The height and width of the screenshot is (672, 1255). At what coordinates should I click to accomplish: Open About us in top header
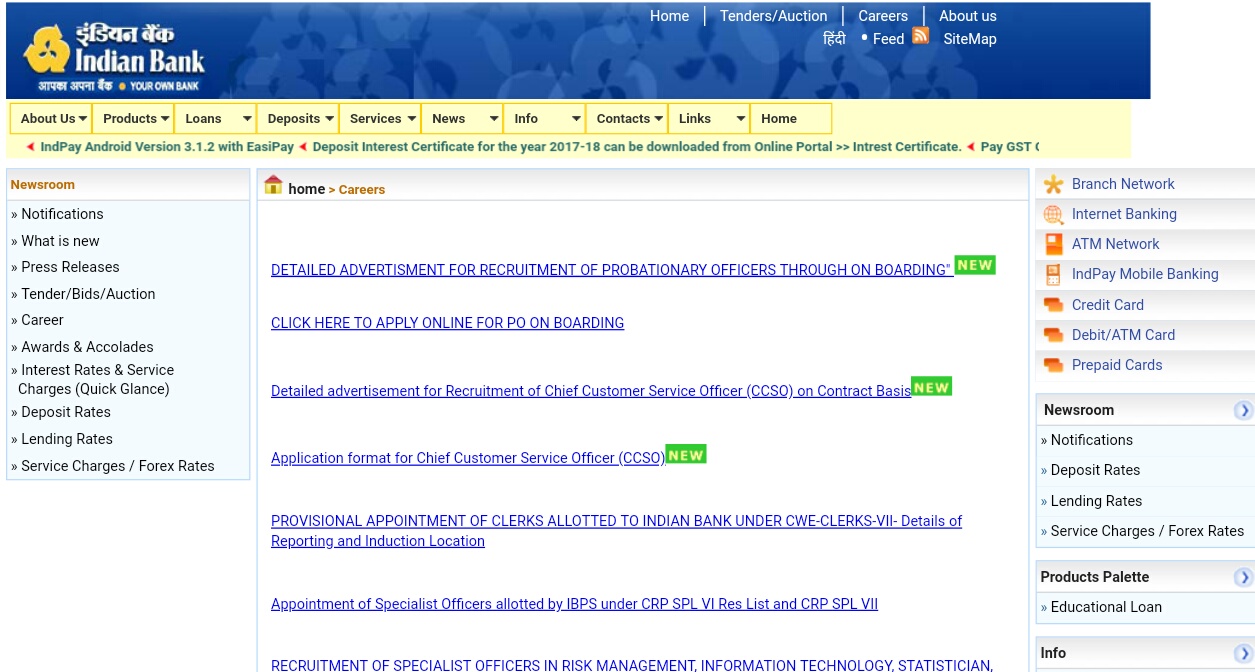967,16
